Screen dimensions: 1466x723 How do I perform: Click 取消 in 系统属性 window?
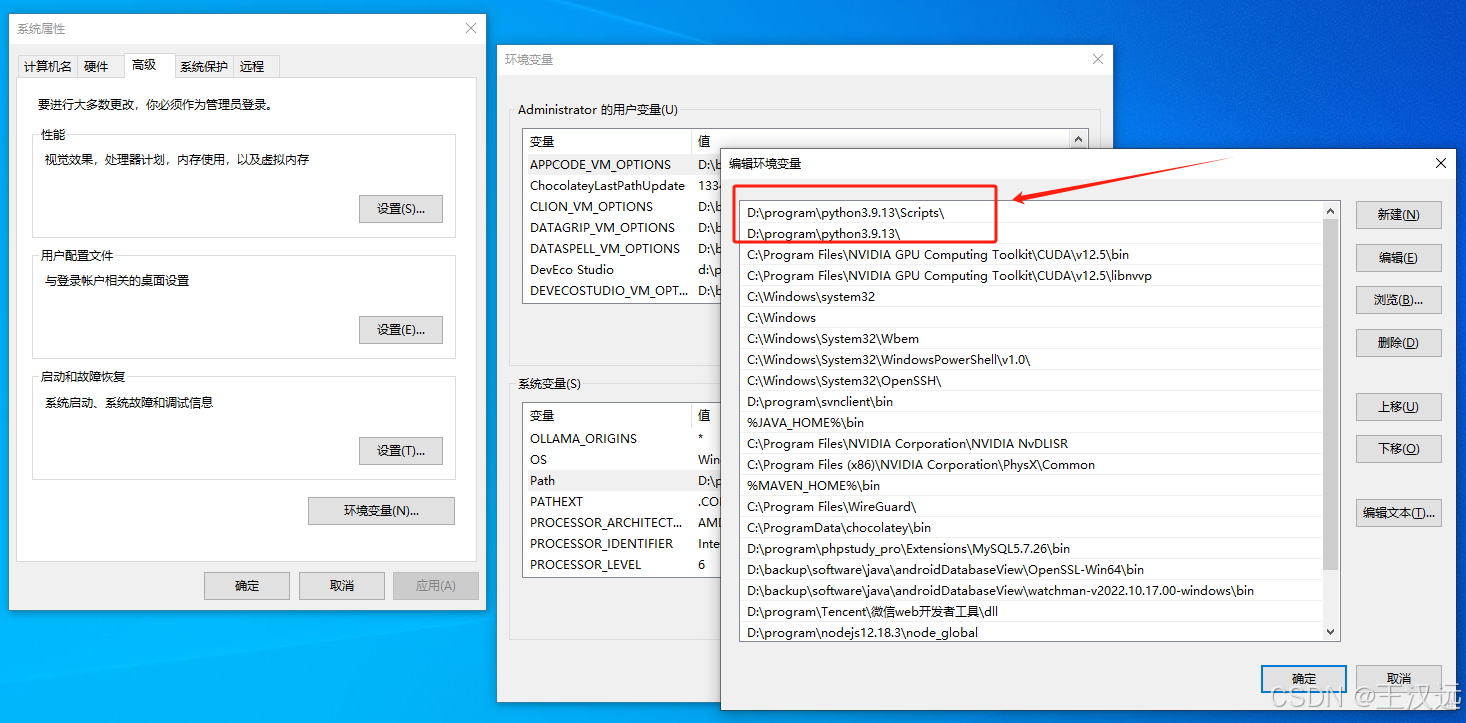click(x=342, y=586)
